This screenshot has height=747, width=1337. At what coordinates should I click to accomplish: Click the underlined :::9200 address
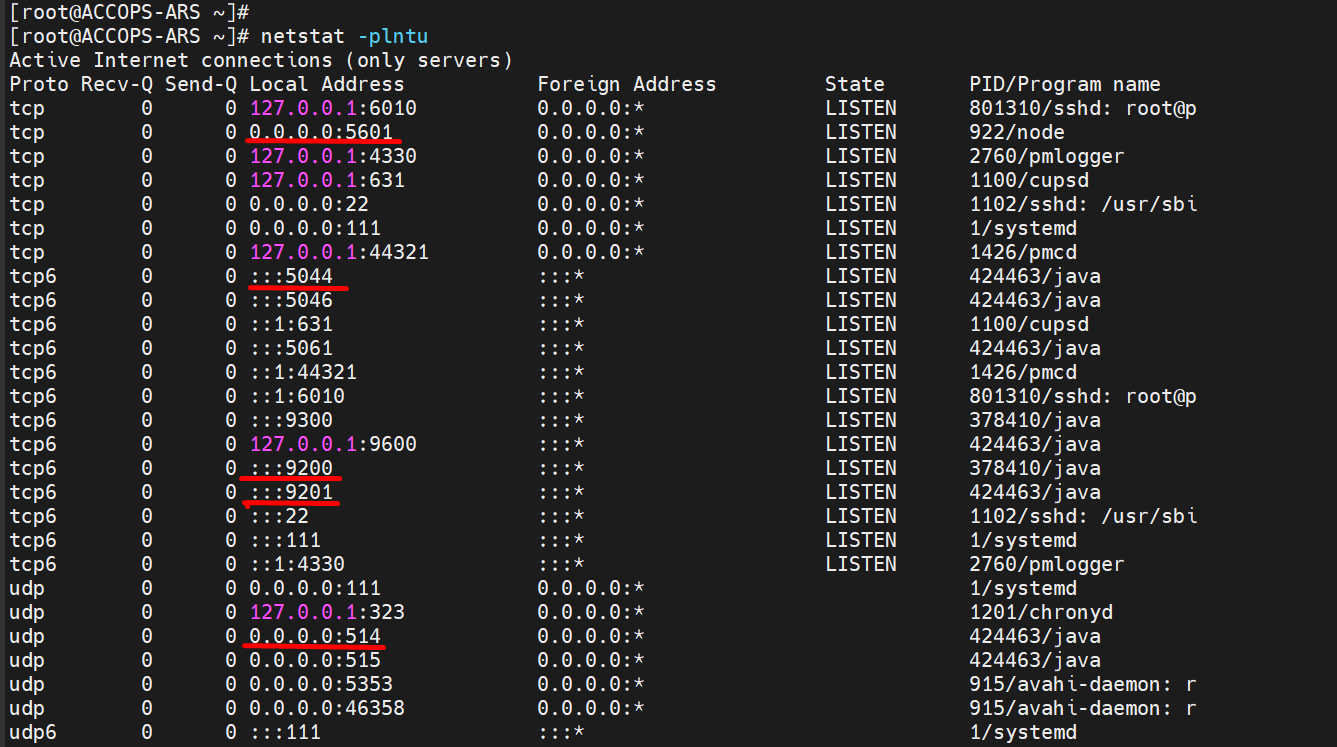coord(291,468)
